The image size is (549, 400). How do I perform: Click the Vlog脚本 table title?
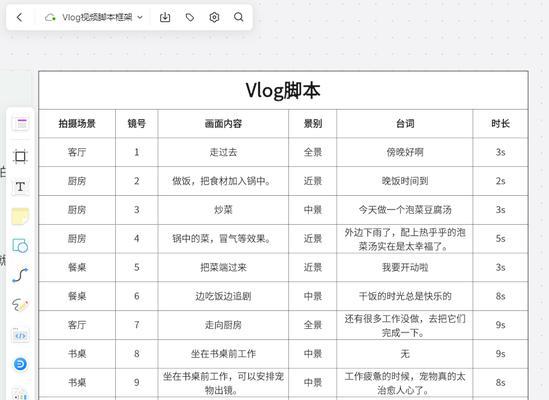click(x=283, y=90)
